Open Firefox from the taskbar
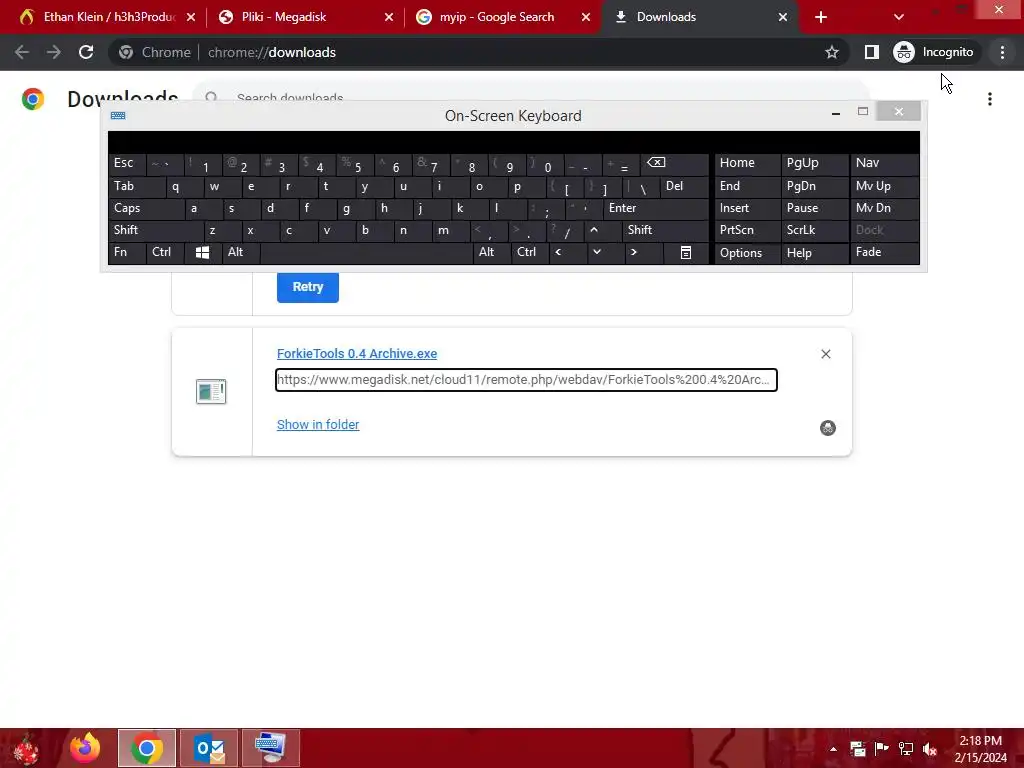This screenshot has height=768, width=1024. coord(85,748)
